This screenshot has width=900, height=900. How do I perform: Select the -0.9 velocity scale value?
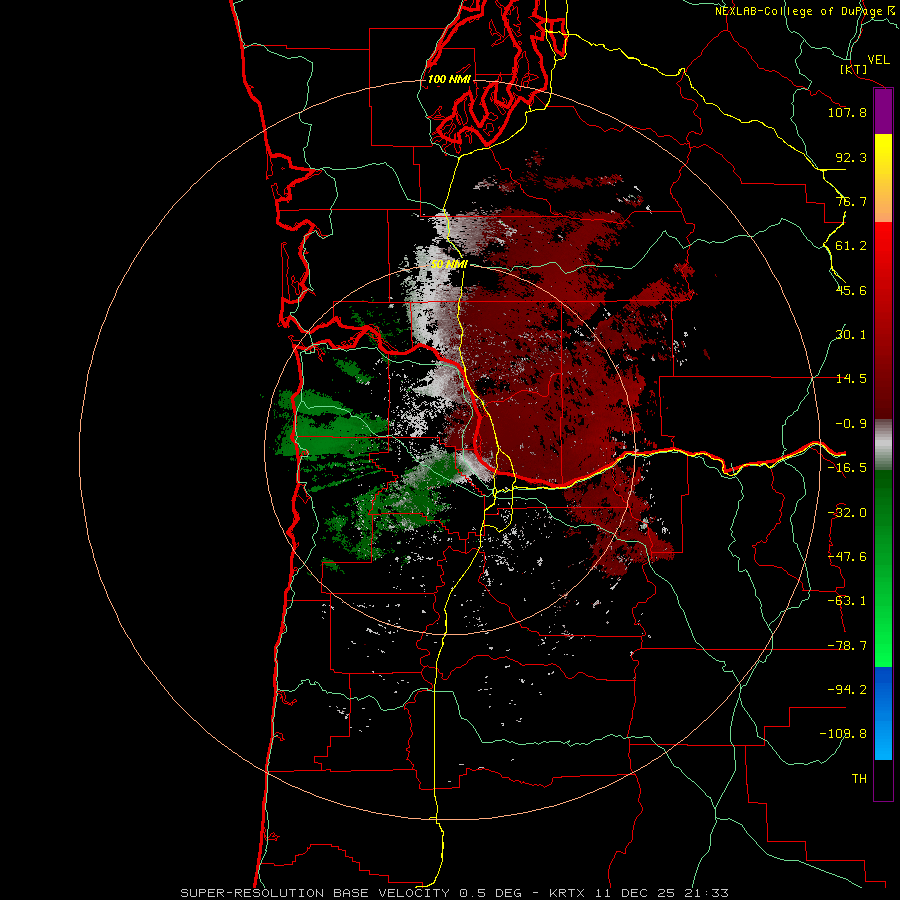click(x=851, y=424)
